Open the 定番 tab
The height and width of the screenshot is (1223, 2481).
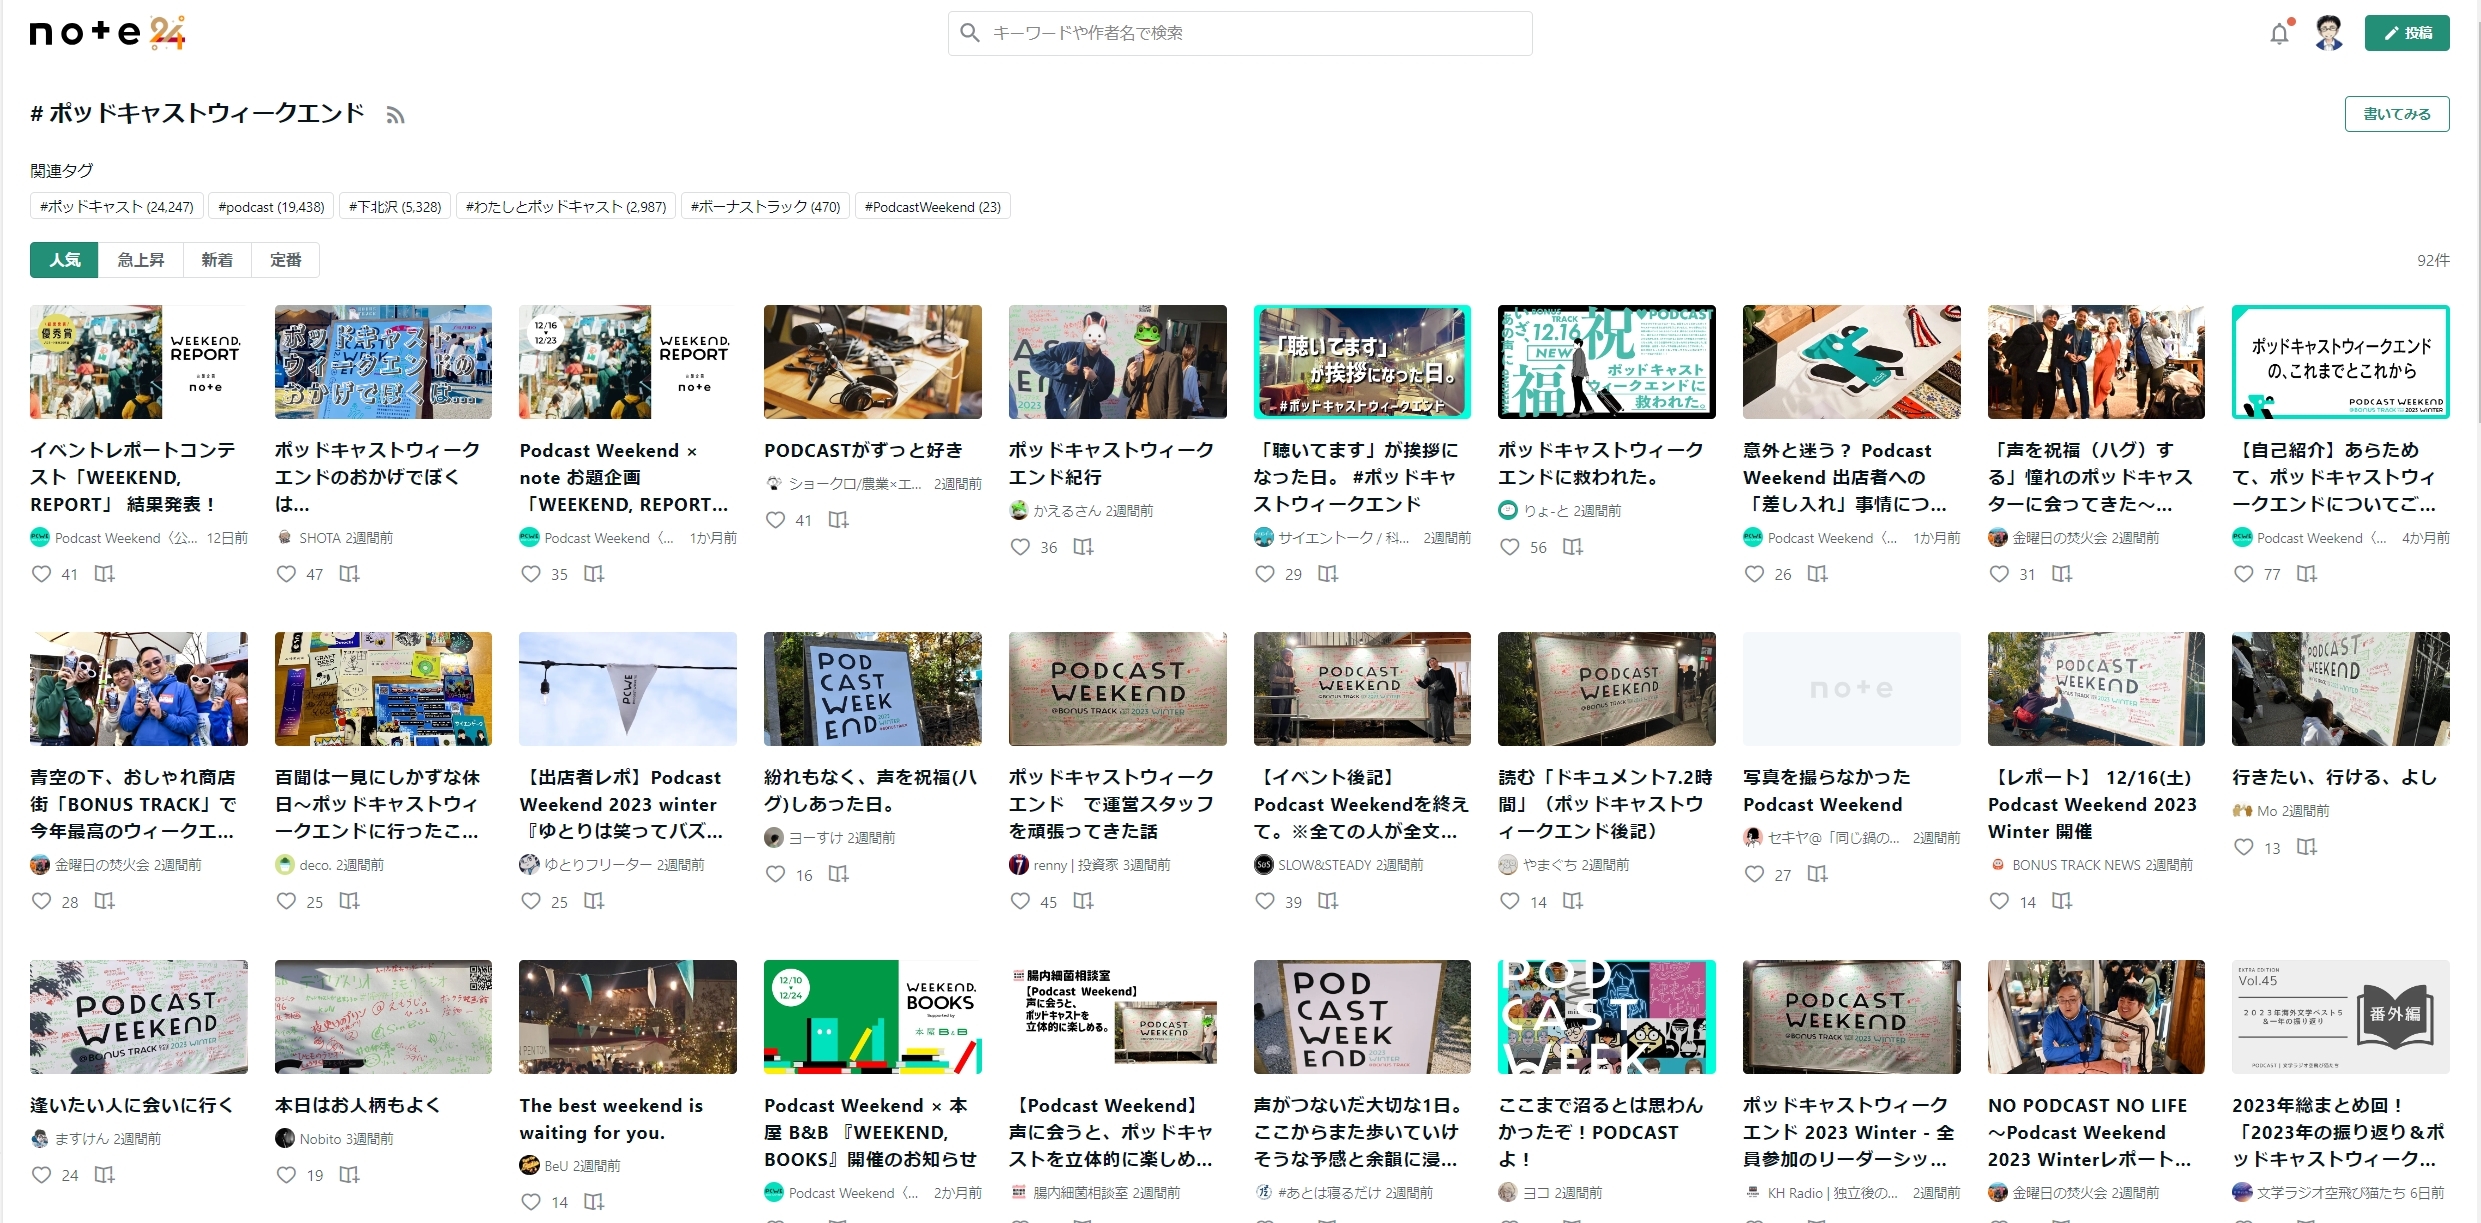click(x=285, y=260)
